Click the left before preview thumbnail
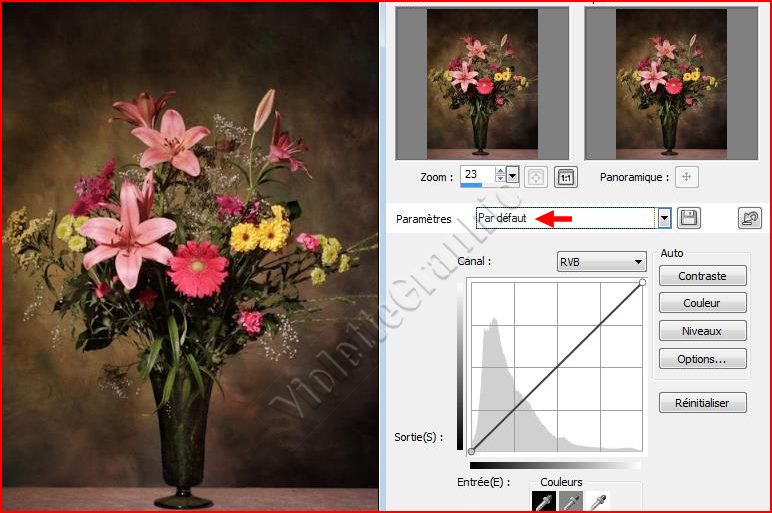This screenshot has height=513, width=772. click(482, 82)
